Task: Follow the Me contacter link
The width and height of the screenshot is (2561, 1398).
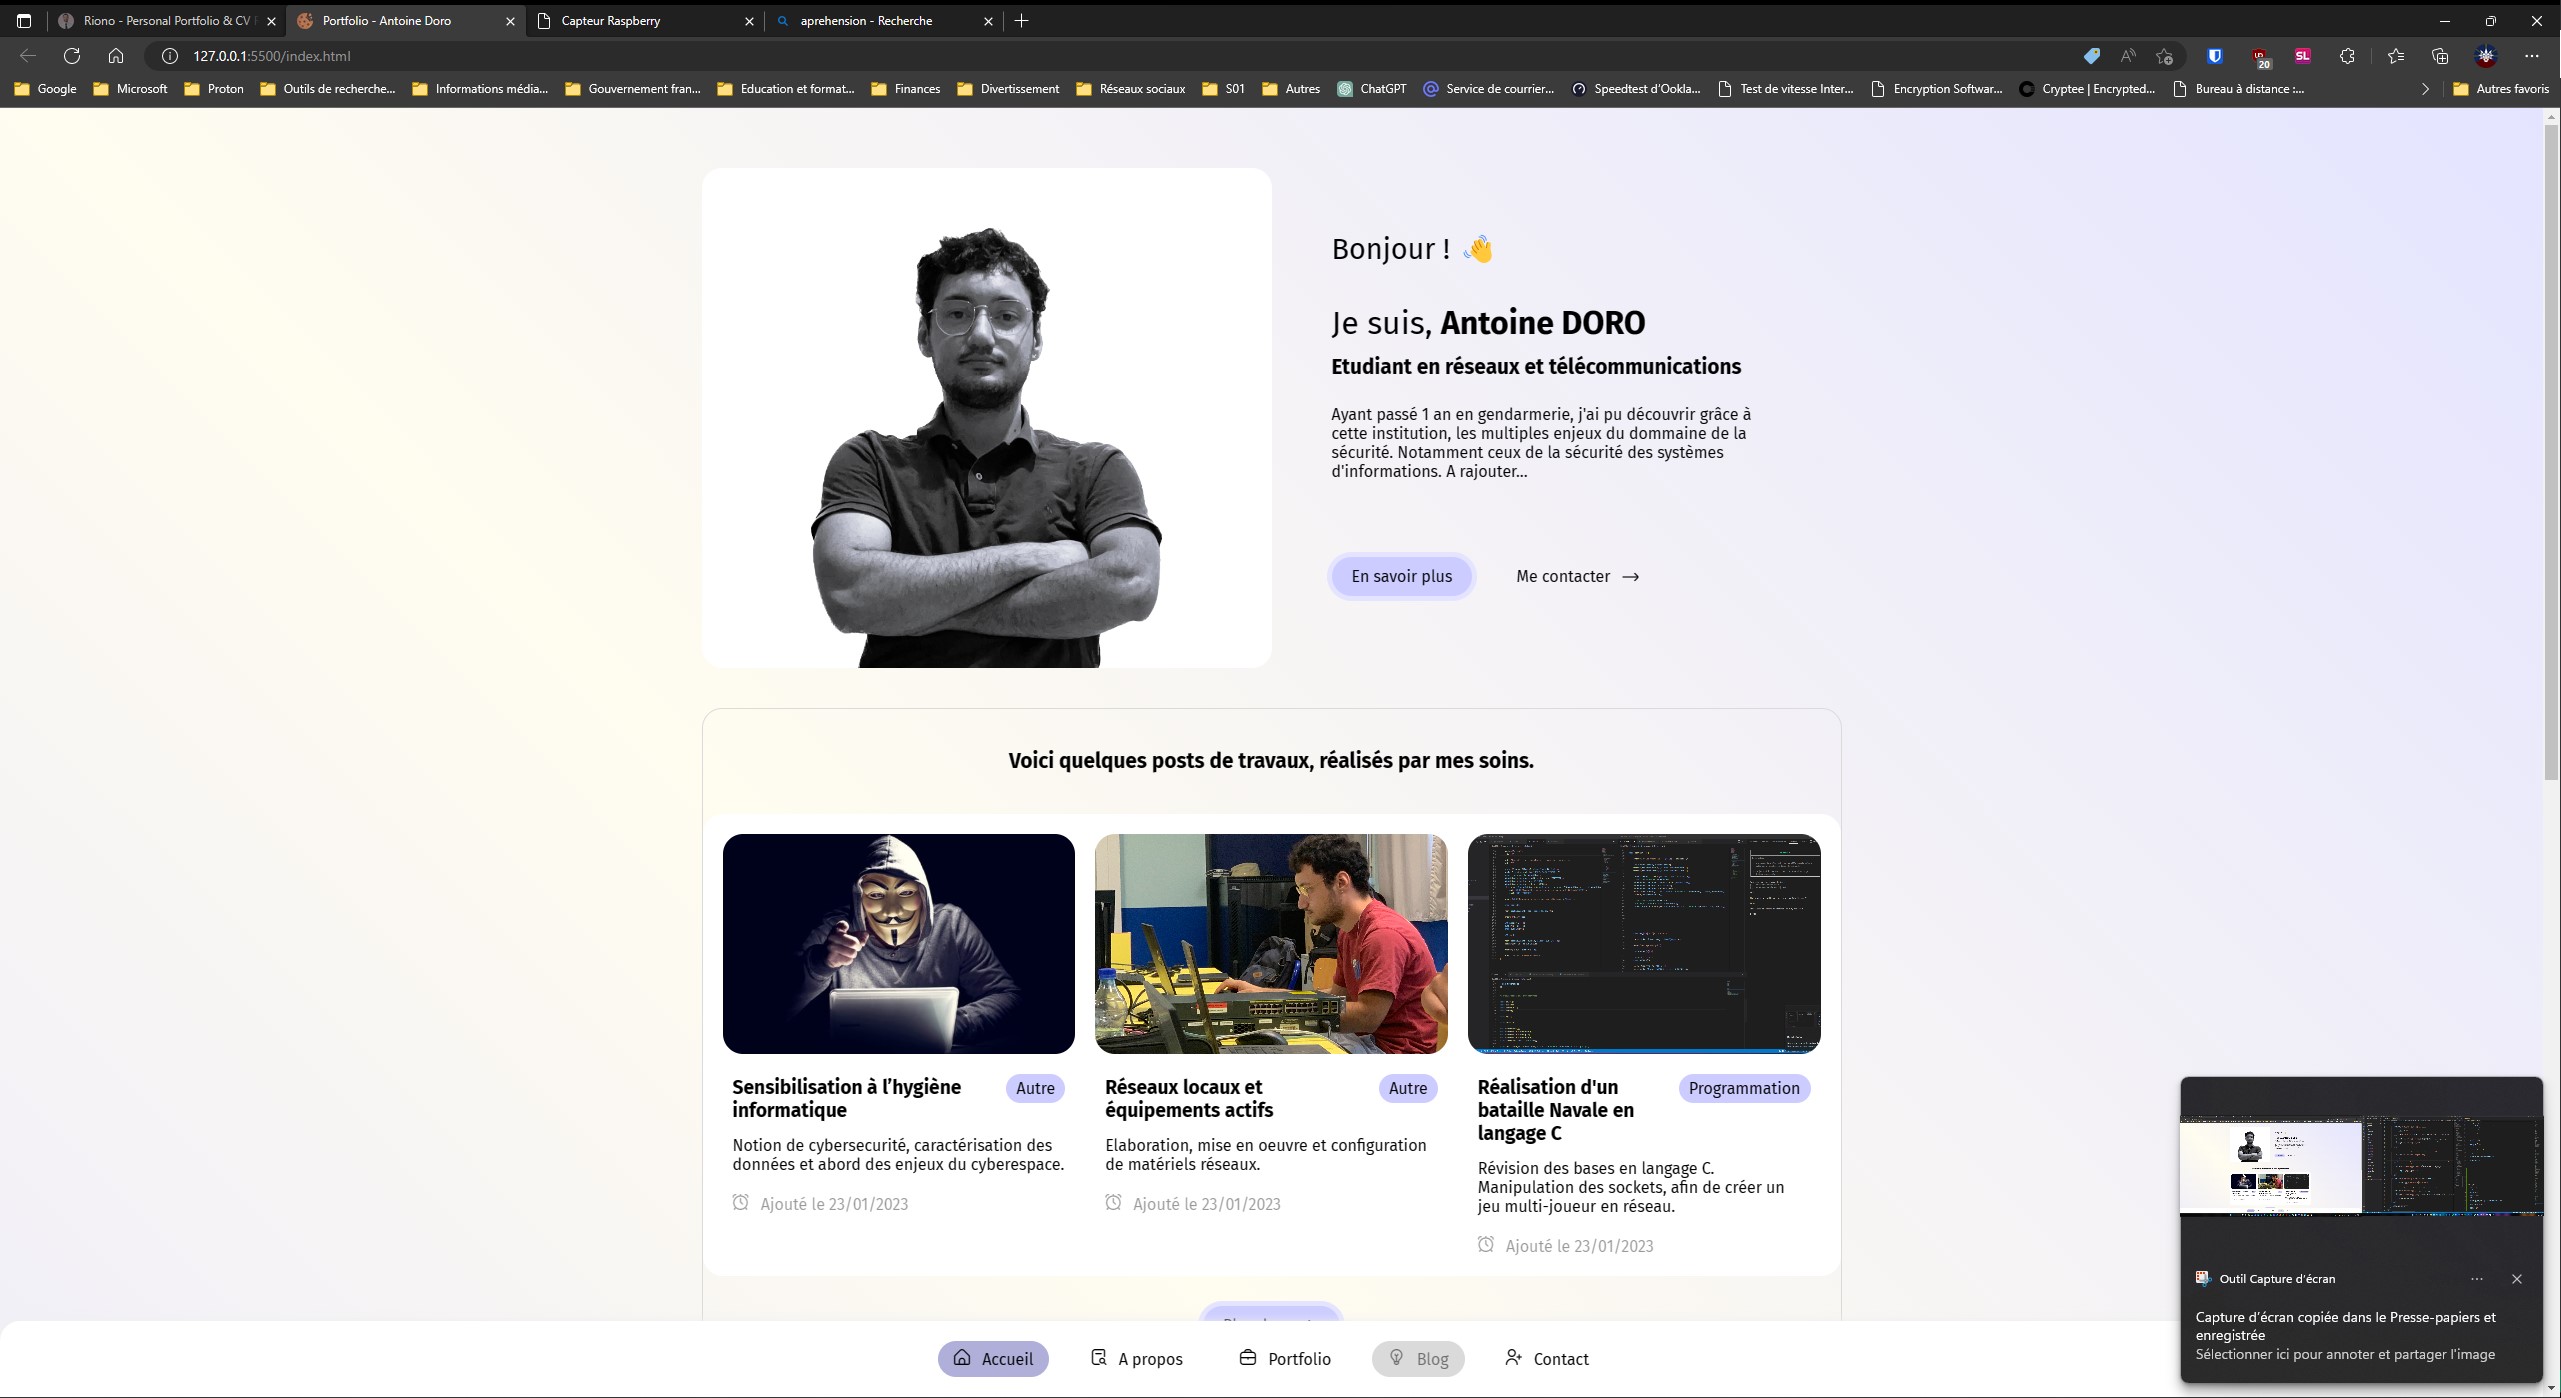Action: pos(1577,576)
